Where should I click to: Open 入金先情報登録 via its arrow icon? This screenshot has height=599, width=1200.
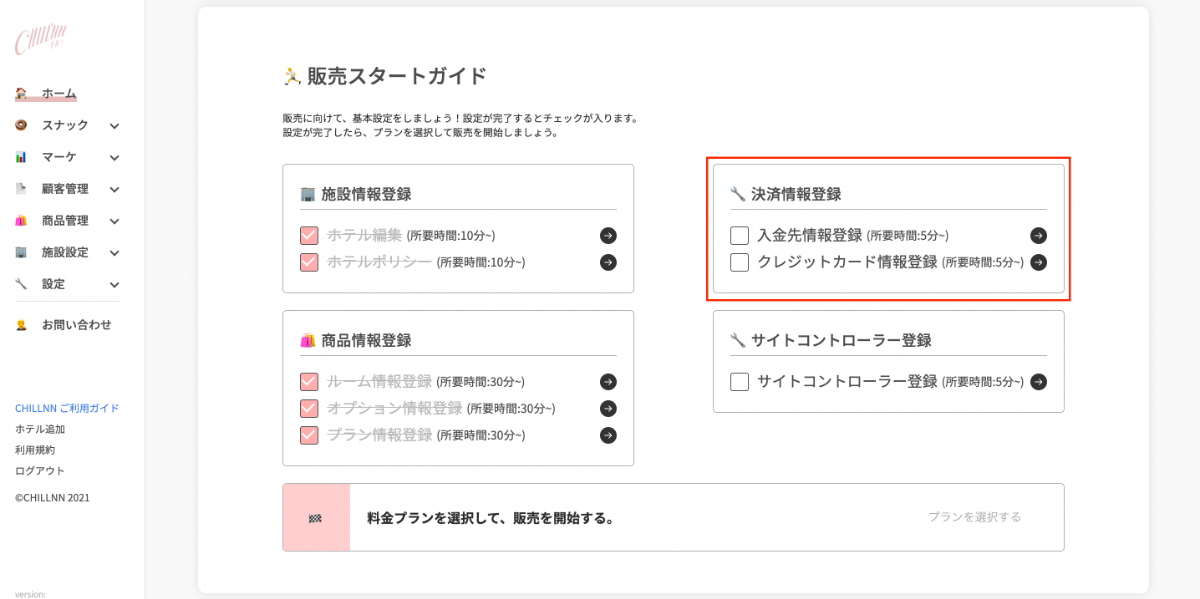(x=1038, y=236)
